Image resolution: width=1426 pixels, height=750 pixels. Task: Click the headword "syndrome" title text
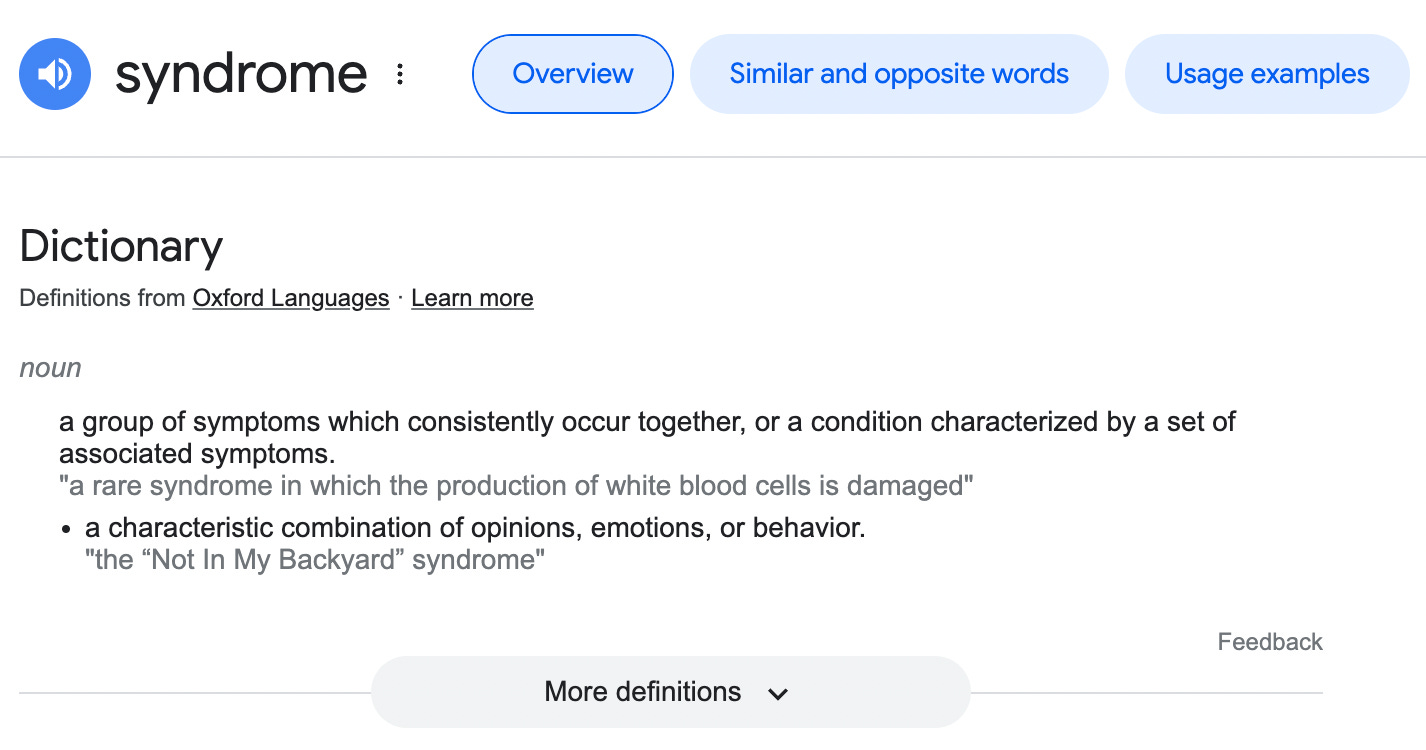(241, 74)
